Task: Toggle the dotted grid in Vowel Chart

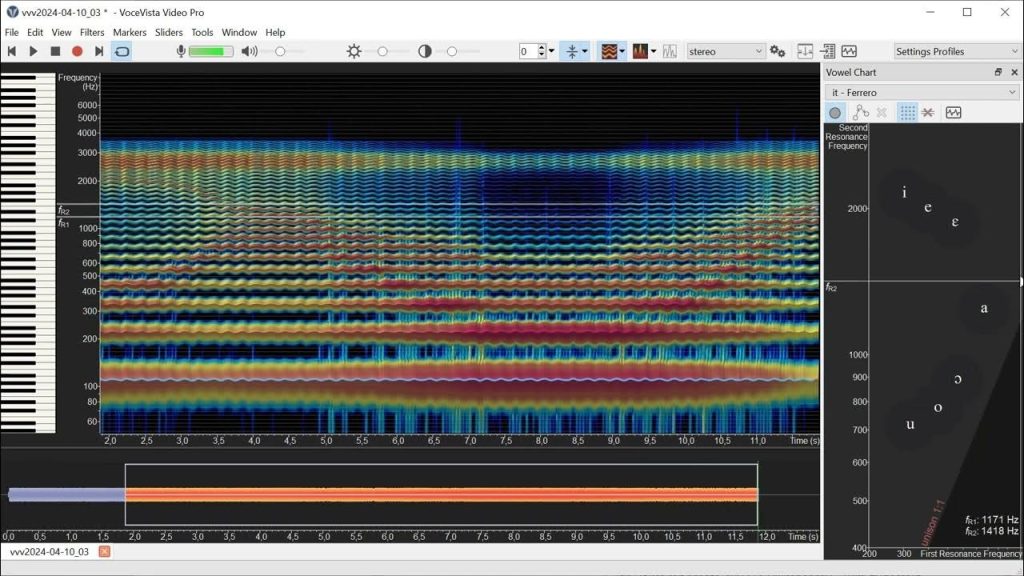Action: tap(907, 113)
